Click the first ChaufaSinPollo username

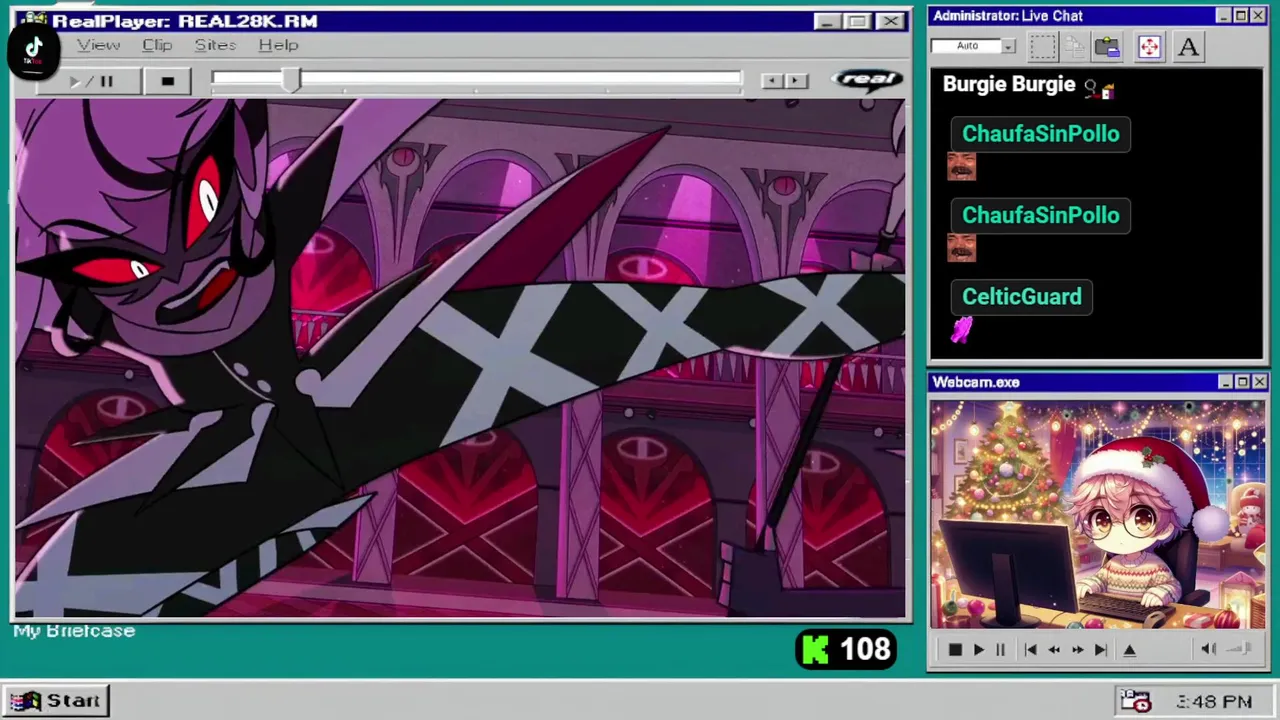click(1041, 134)
